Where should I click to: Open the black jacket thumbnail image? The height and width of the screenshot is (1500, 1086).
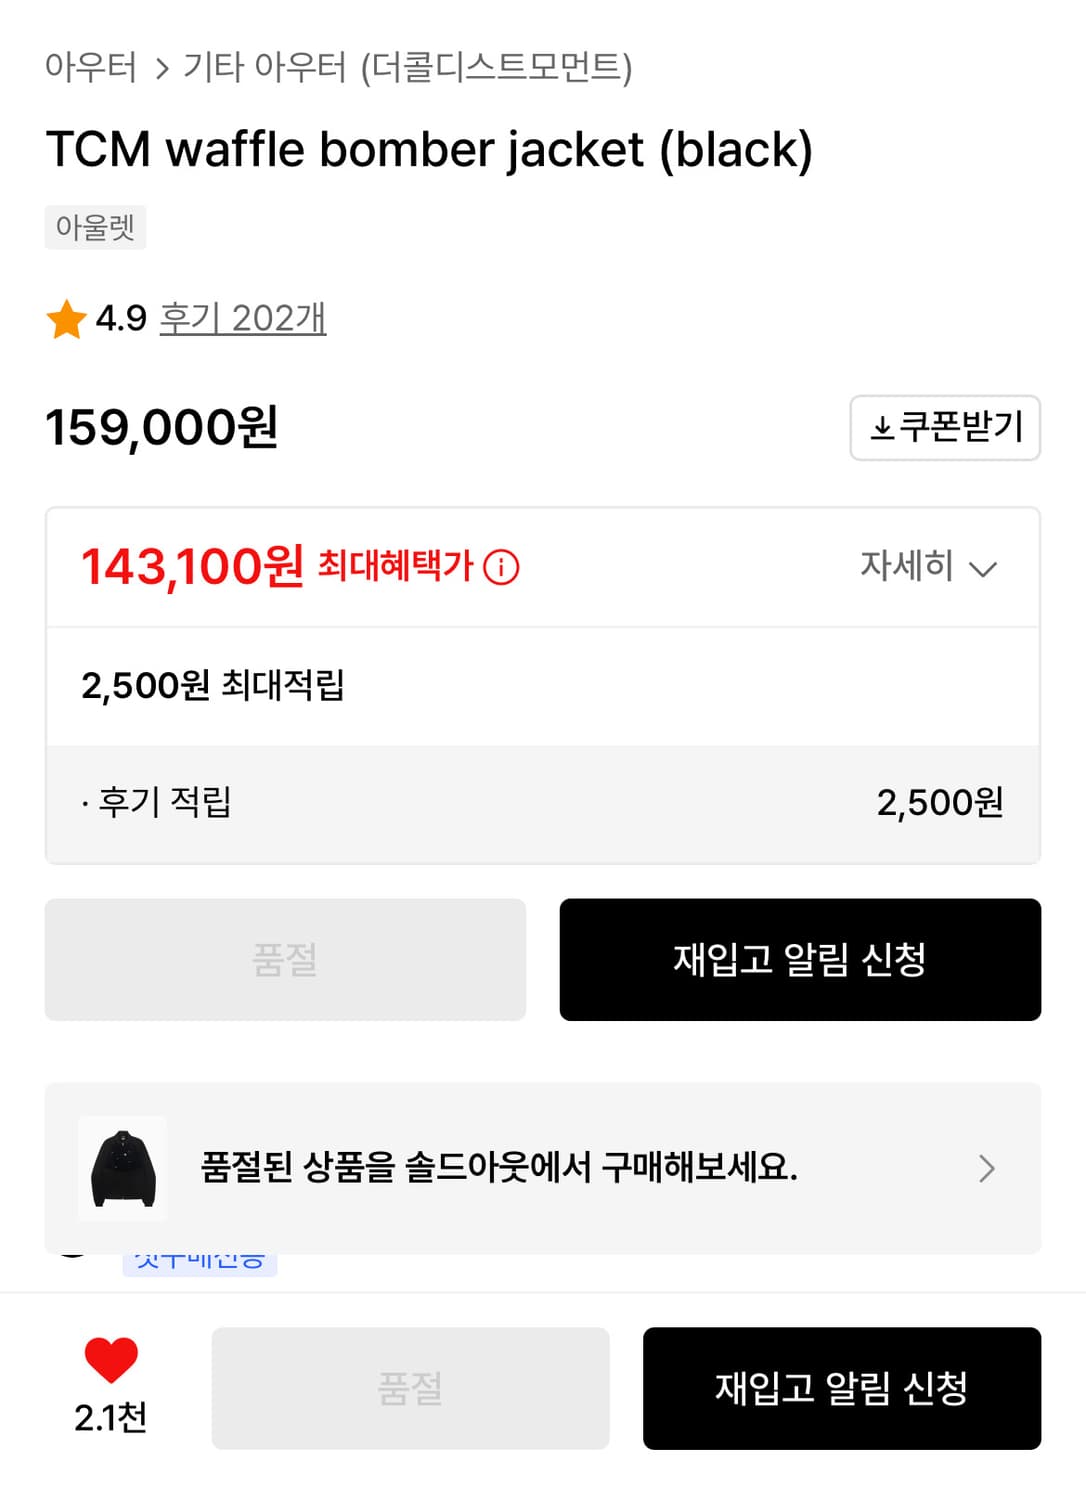pos(123,1168)
